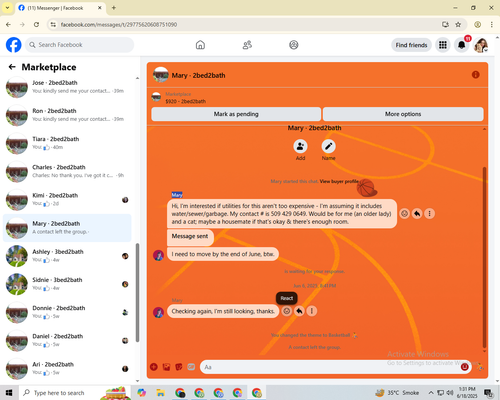Open the notifications bell
This screenshot has width=500, height=400.
pos(462,45)
